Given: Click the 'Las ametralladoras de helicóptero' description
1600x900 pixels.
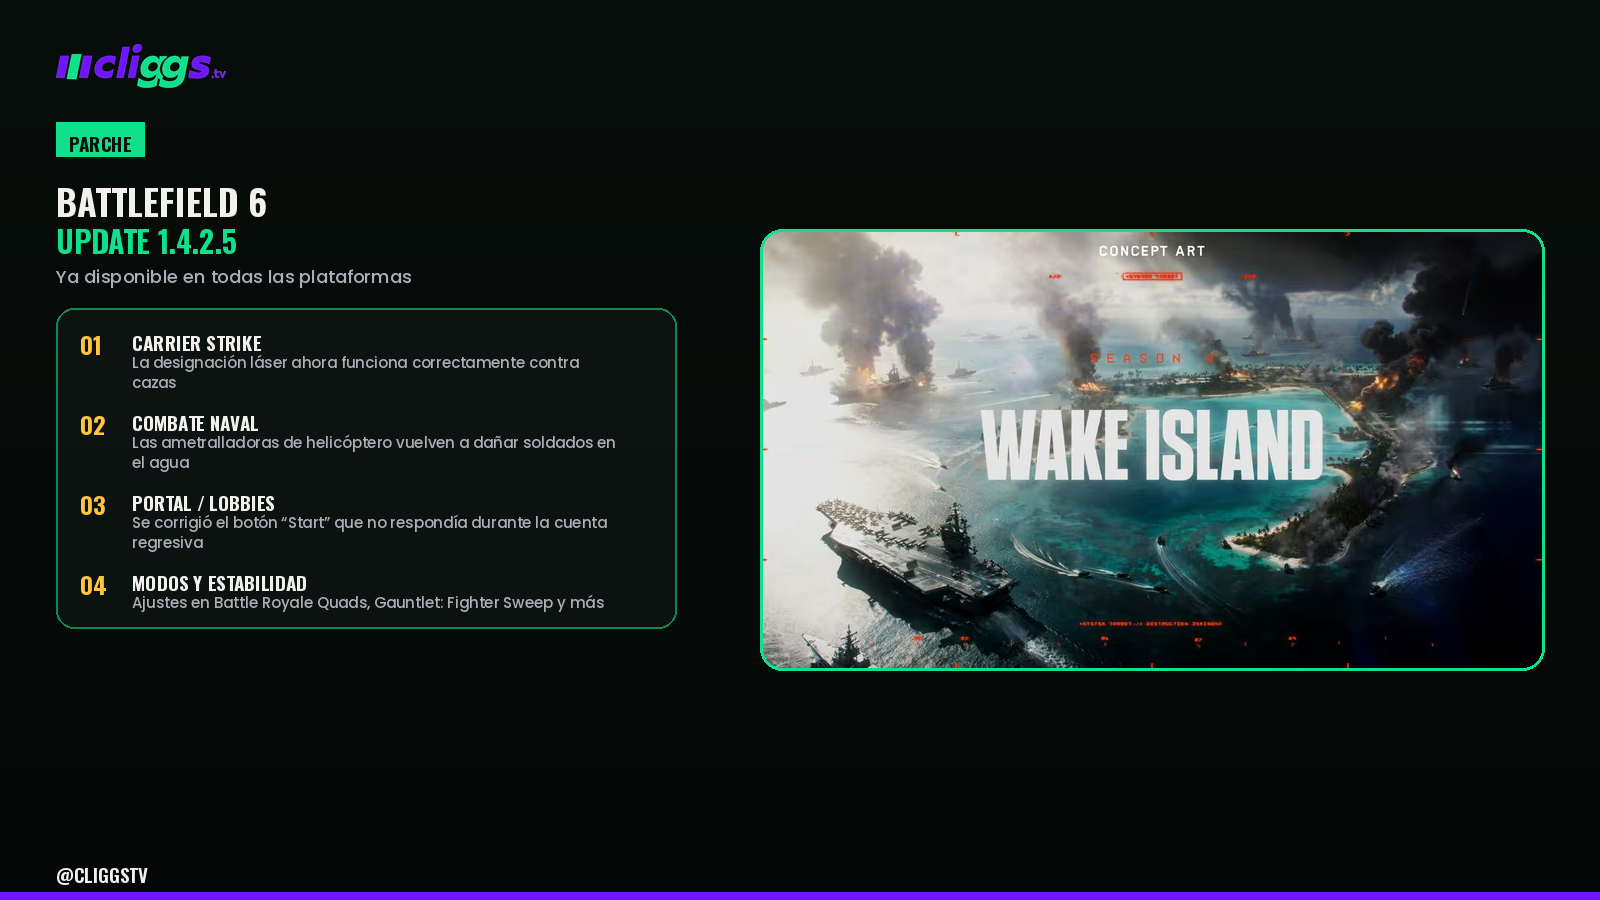Looking at the screenshot, I should pos(374,452).
